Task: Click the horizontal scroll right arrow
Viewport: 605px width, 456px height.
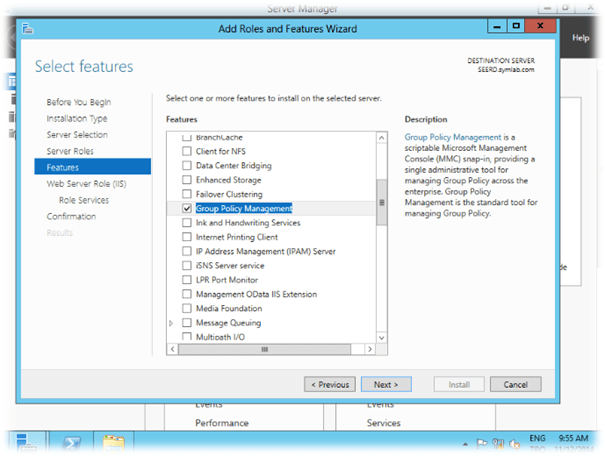Action: (367, 351)
